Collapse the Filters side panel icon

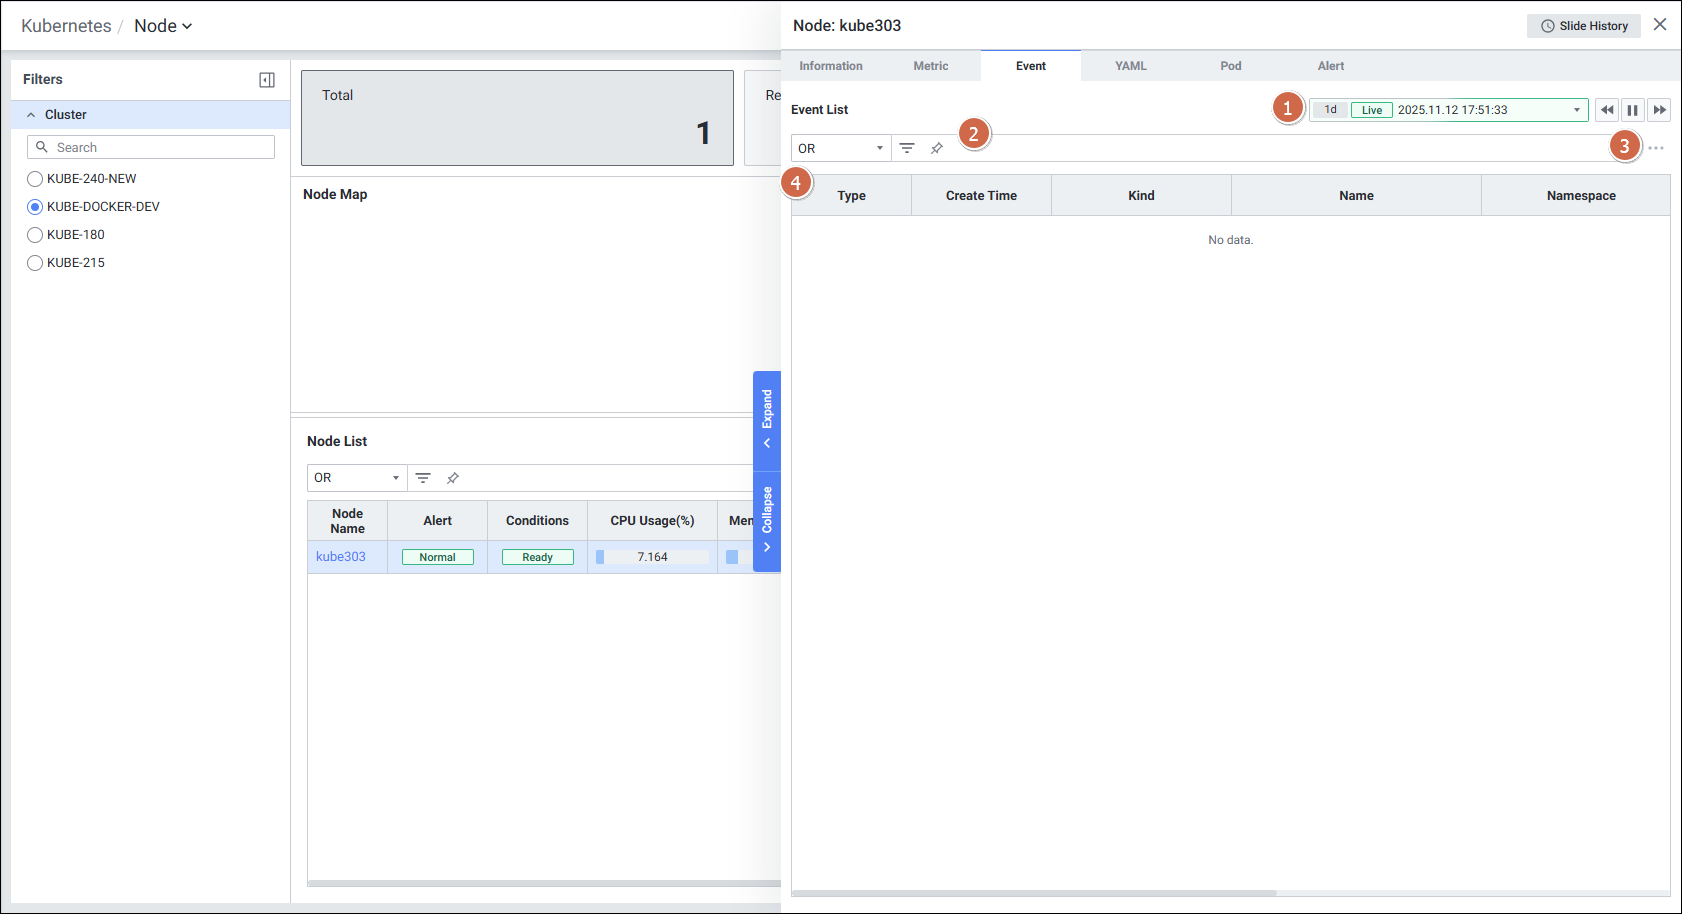coord(267,80)
